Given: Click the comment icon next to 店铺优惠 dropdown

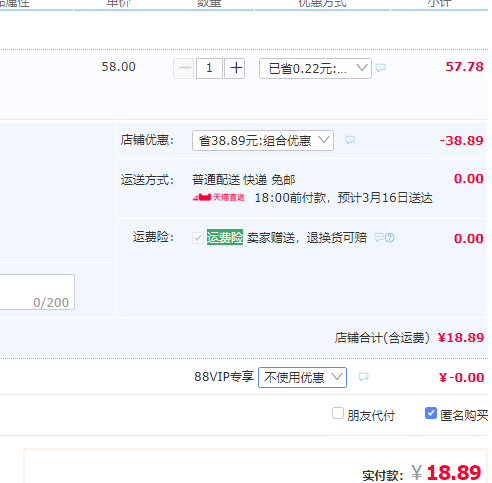Looking at the screenshot, I should 350,140.
